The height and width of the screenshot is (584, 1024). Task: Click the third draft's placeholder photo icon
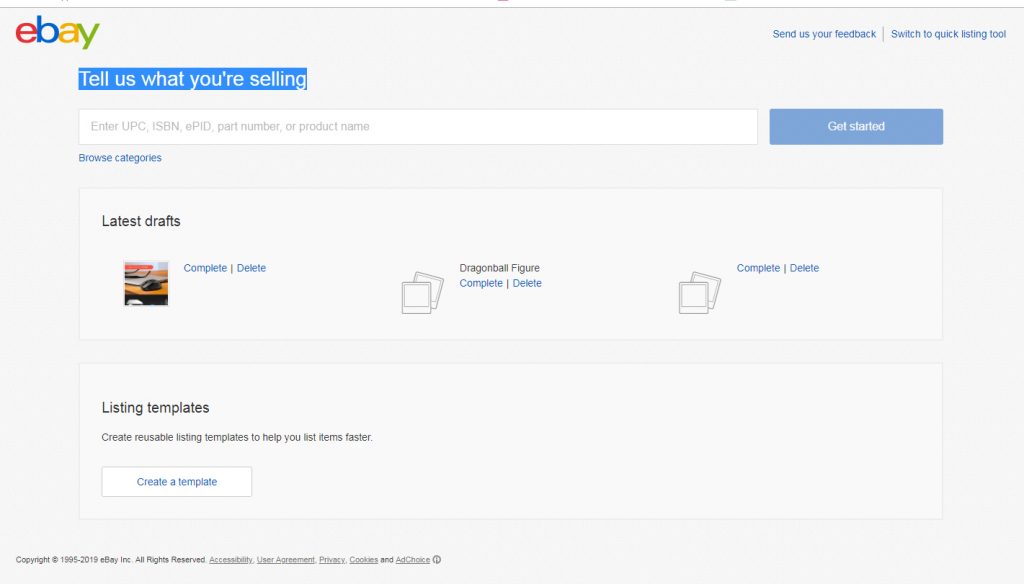(x=699, y=293)
